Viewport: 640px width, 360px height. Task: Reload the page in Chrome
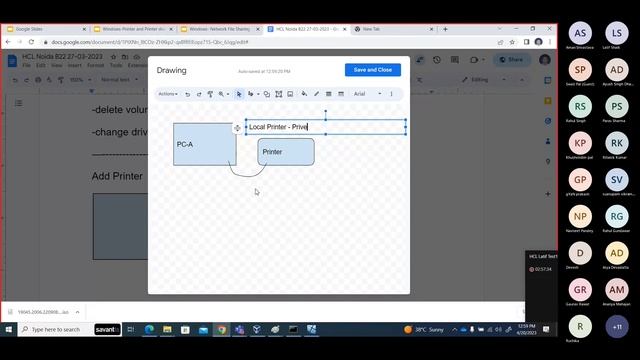[31, 42]
